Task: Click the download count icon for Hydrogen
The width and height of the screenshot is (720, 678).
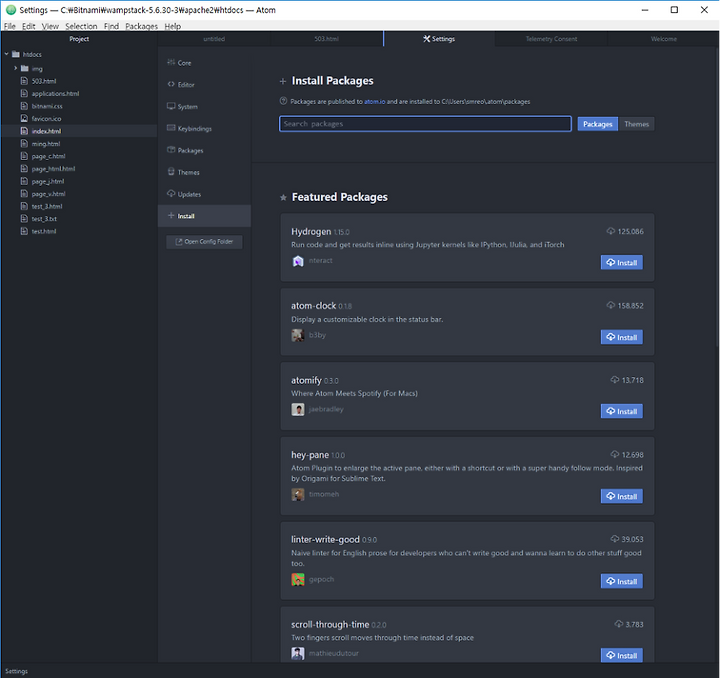Action: (x=611, y=231)
